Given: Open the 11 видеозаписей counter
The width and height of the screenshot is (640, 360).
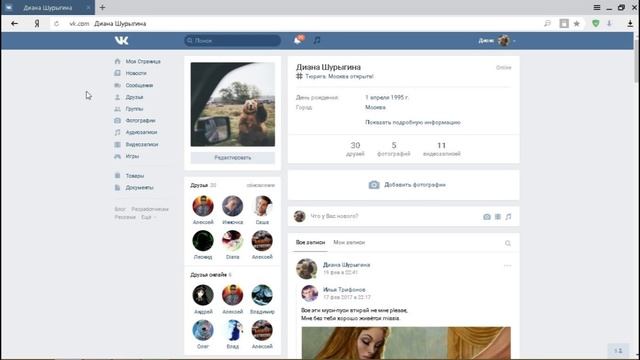Looking at the screenshot, I should [442, 149].
